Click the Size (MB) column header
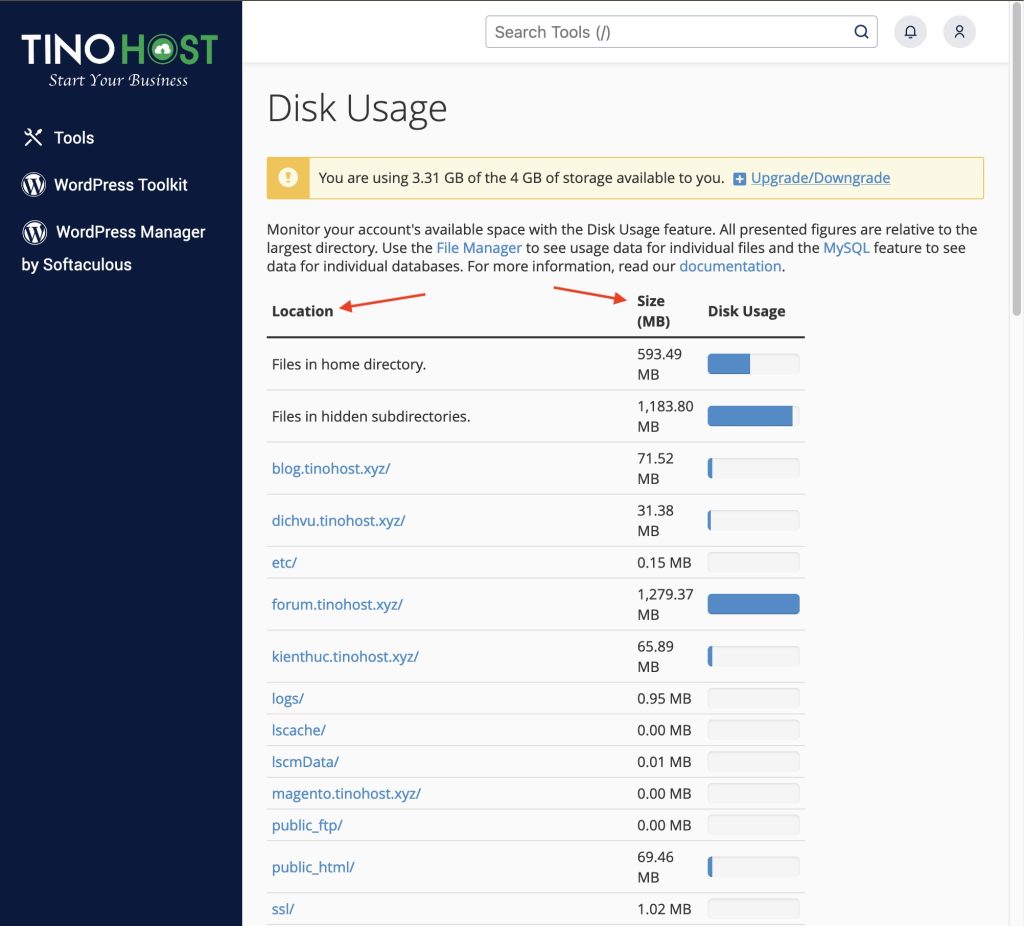 click(x=653, y=311)
